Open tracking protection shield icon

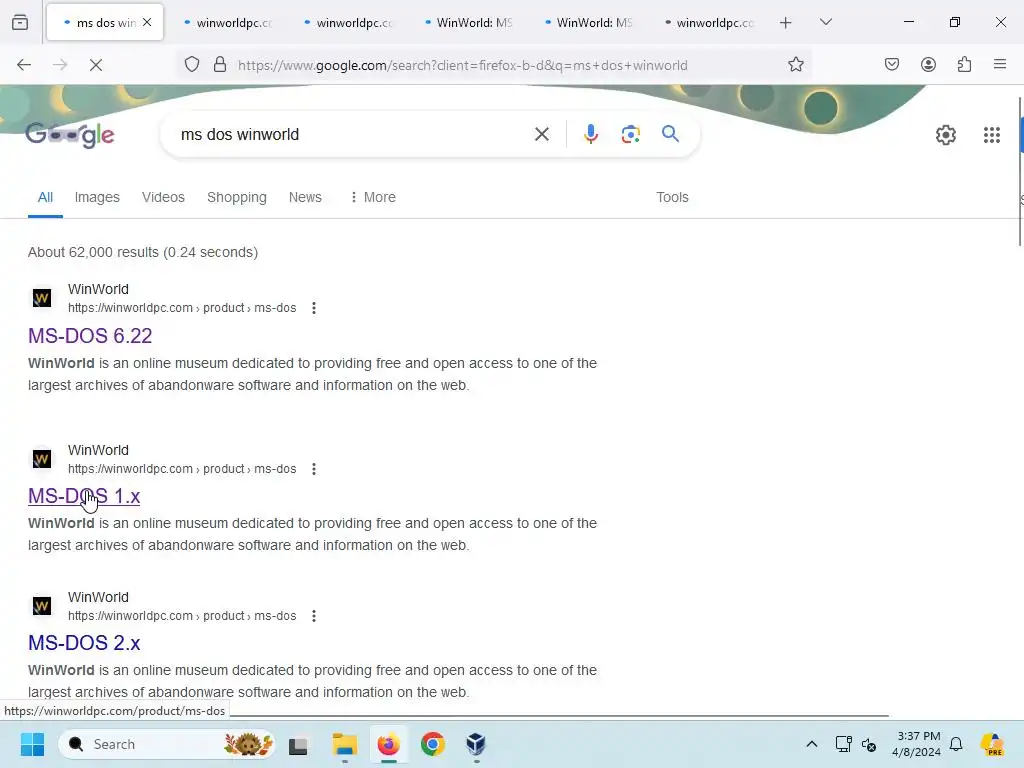191,65
